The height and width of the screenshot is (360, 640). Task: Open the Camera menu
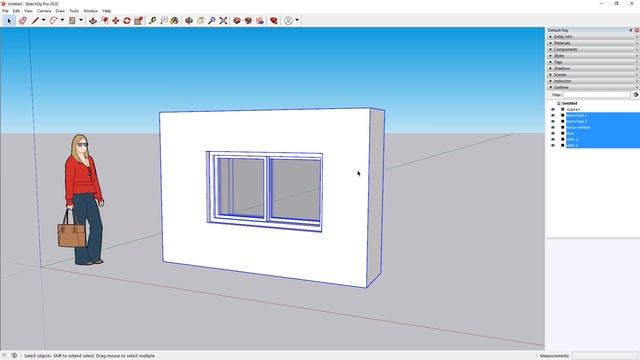(44, 11)
